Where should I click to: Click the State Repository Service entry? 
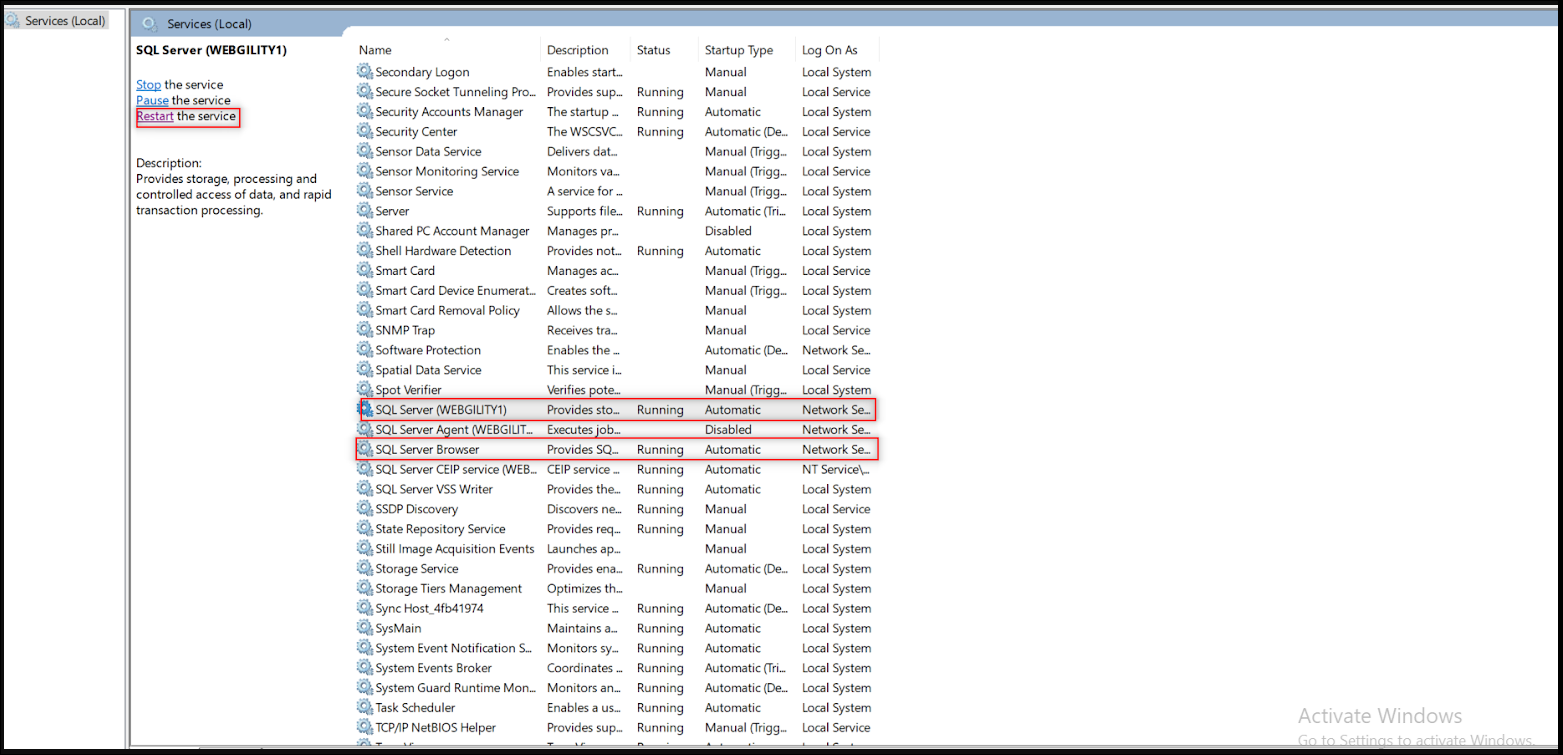440,529
